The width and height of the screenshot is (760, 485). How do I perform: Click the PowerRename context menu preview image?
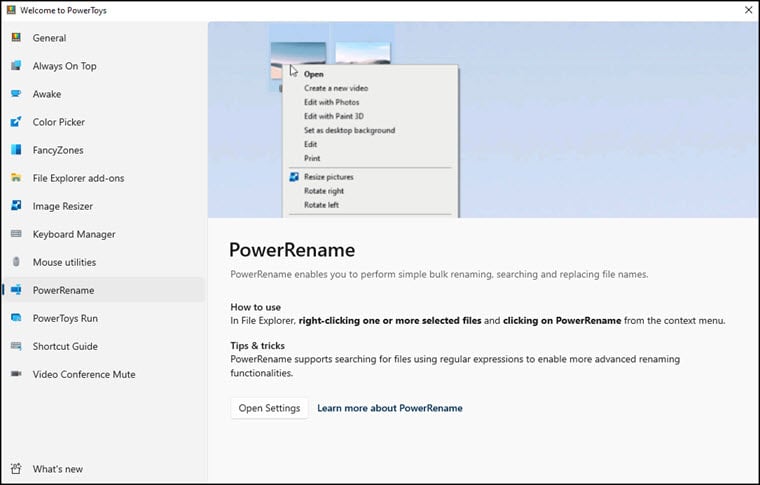click(x=483, y=120)
